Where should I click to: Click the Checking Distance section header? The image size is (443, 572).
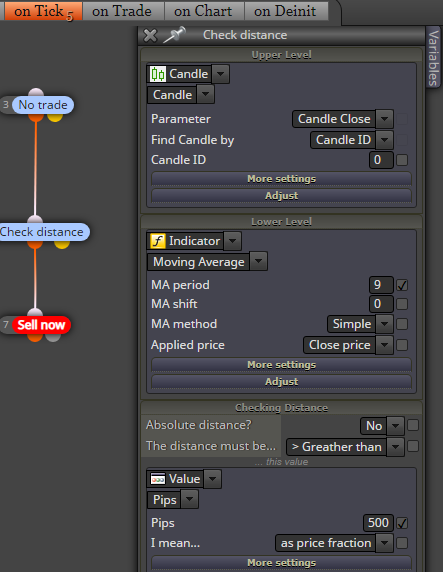pos(281,407)
